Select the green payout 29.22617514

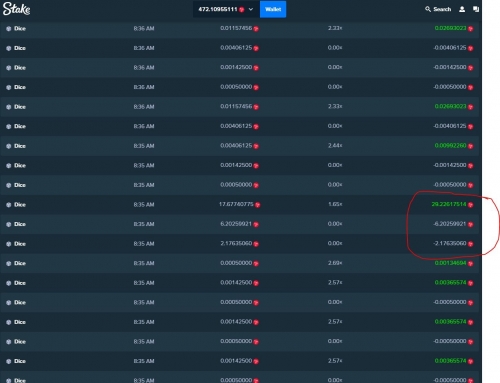pos(449,204)
